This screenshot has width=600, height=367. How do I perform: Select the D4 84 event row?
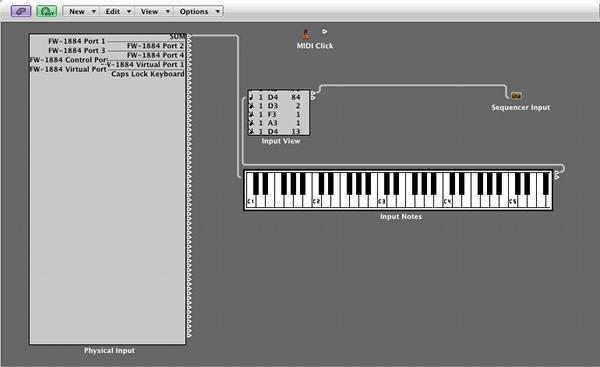tap(279, 97)
